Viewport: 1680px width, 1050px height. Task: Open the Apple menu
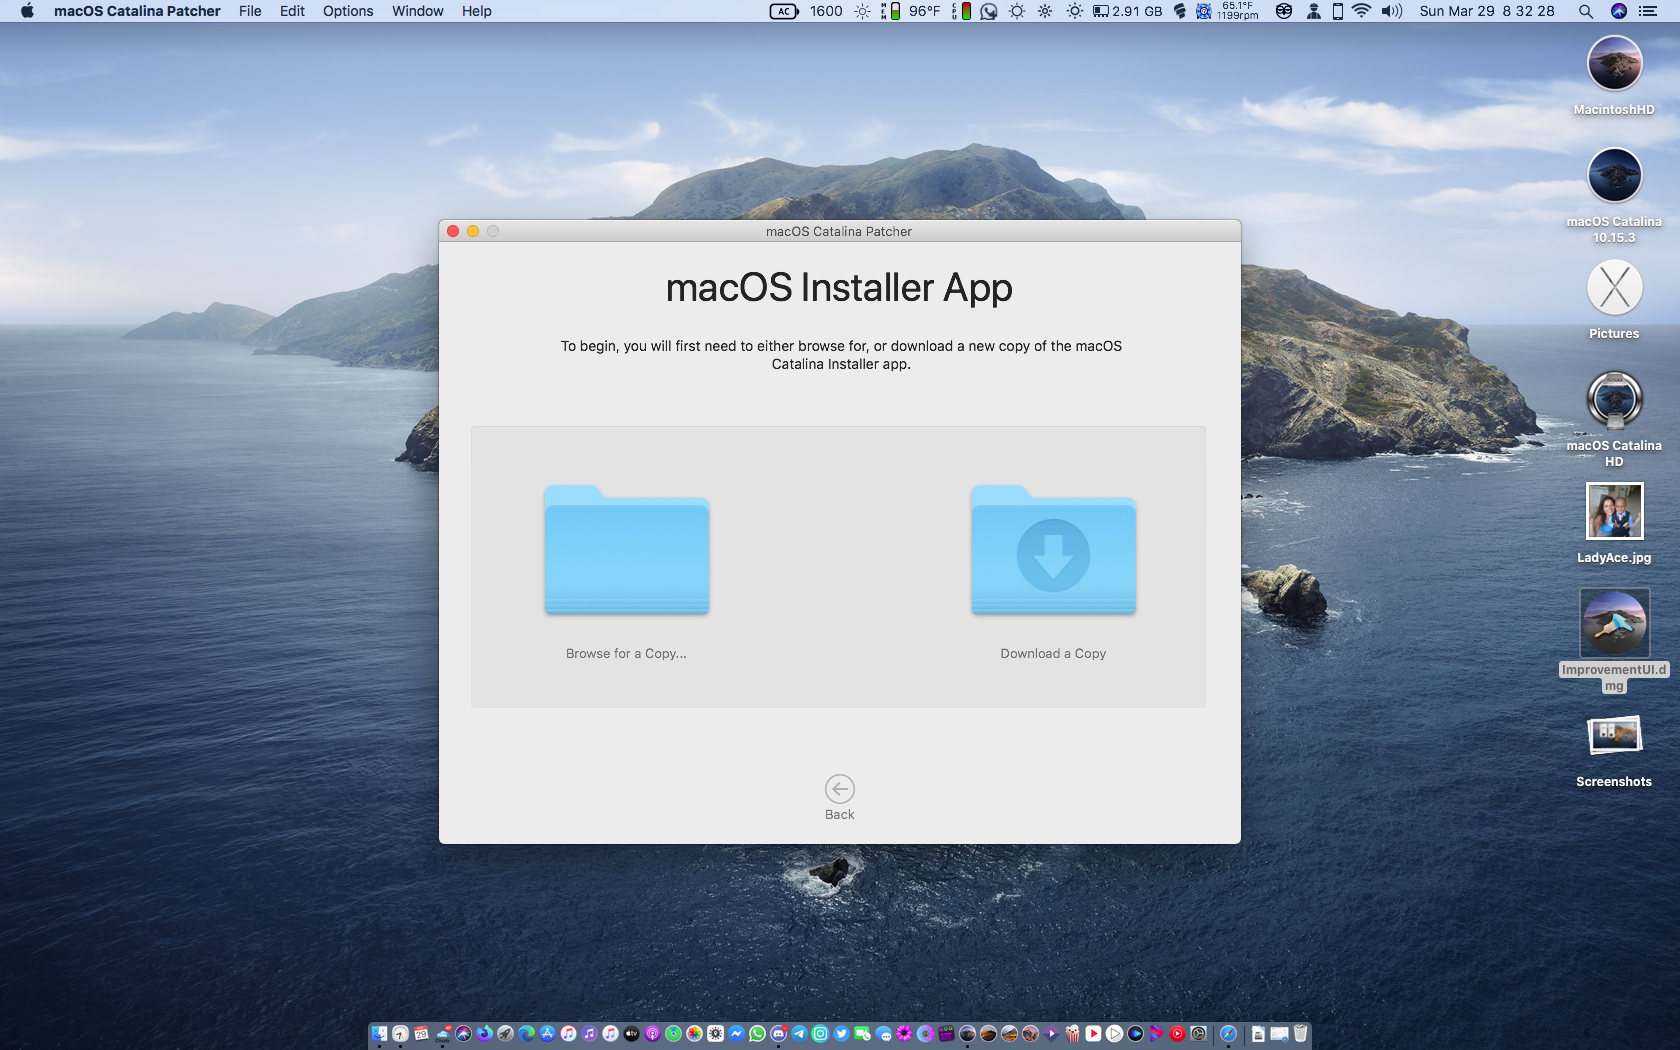27,11
